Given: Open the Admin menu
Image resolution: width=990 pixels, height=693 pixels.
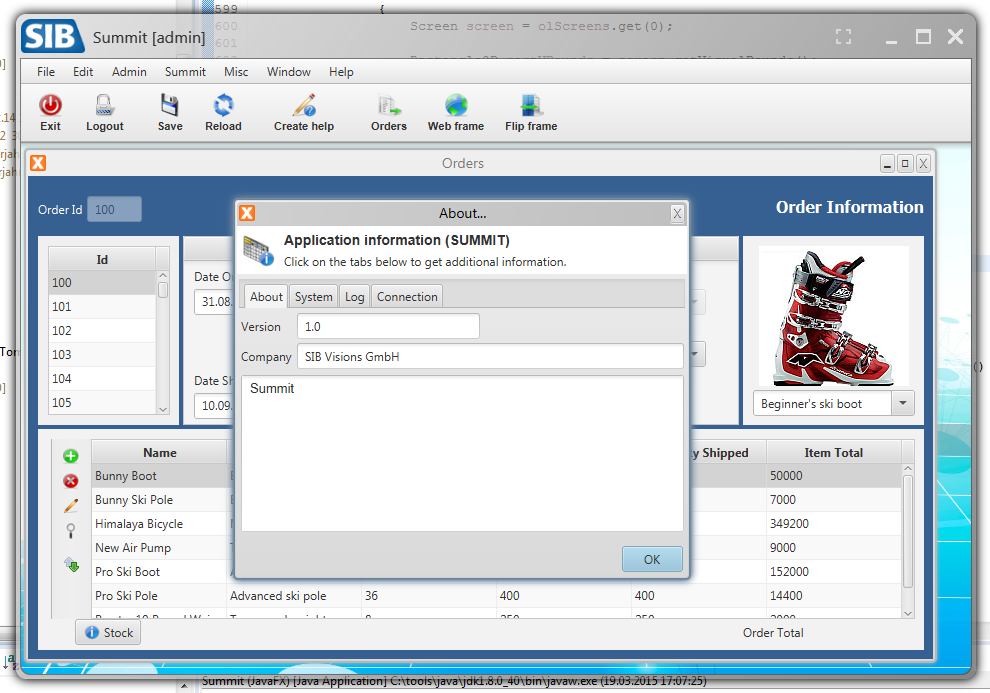Looking at the screenshot, I should 129,72.
